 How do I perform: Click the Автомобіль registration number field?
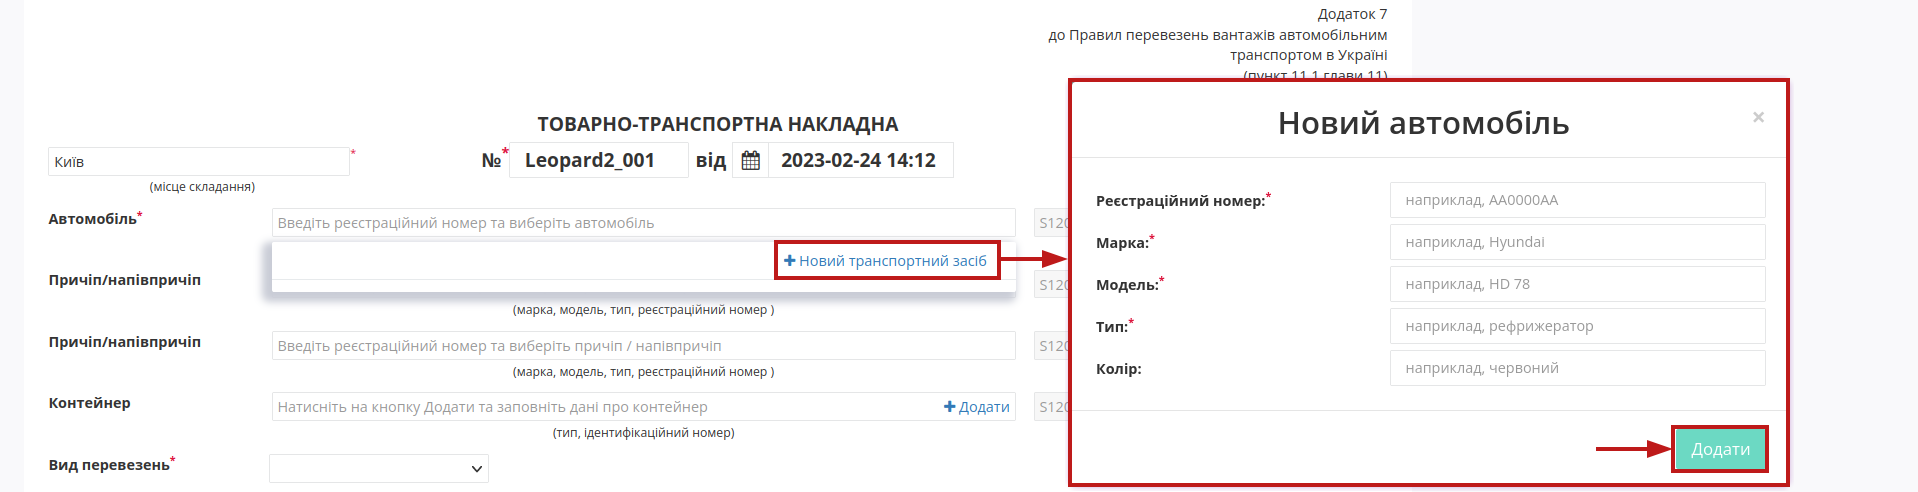pyautogui.click(x=643, y=223)
